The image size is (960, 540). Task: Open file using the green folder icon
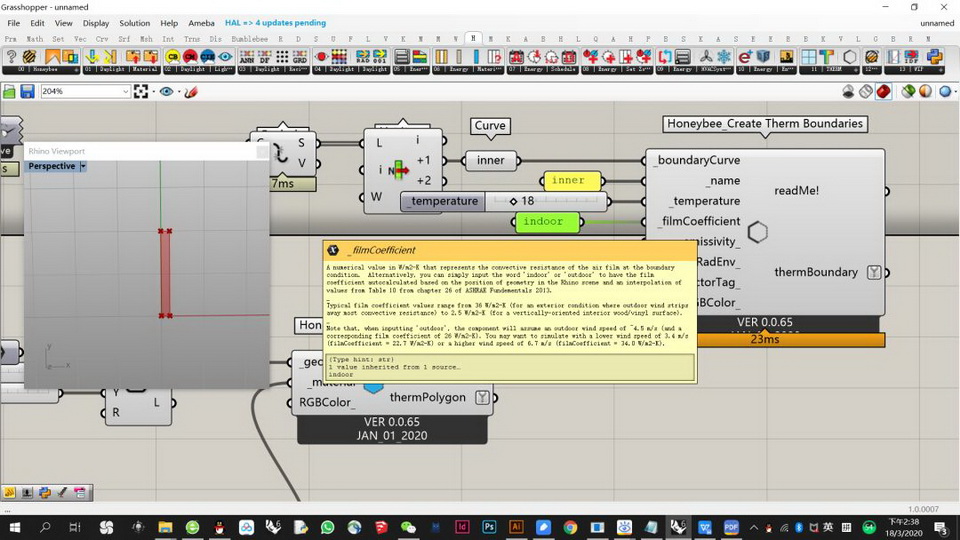(9, 91)
